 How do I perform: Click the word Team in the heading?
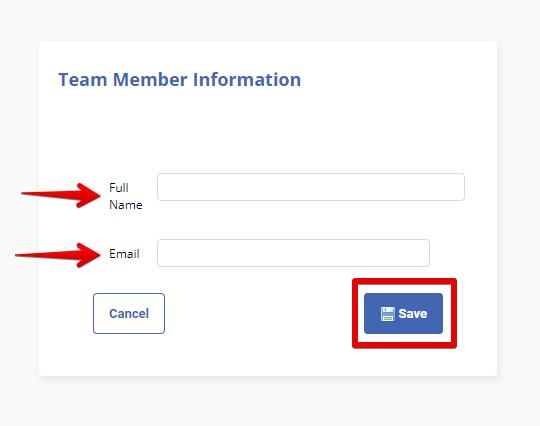83,80
